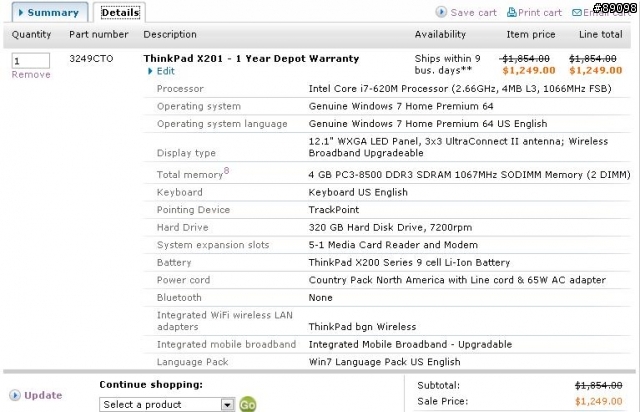Click the Sale Price $1,249.00 amount

[x=598, y=401]
